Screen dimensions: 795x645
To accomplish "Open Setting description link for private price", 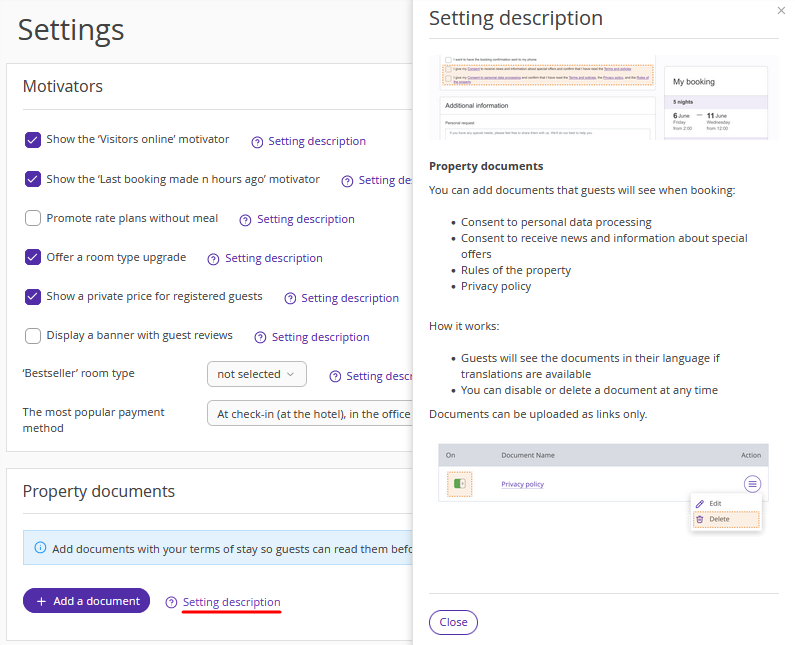I will tap(349, 298).
